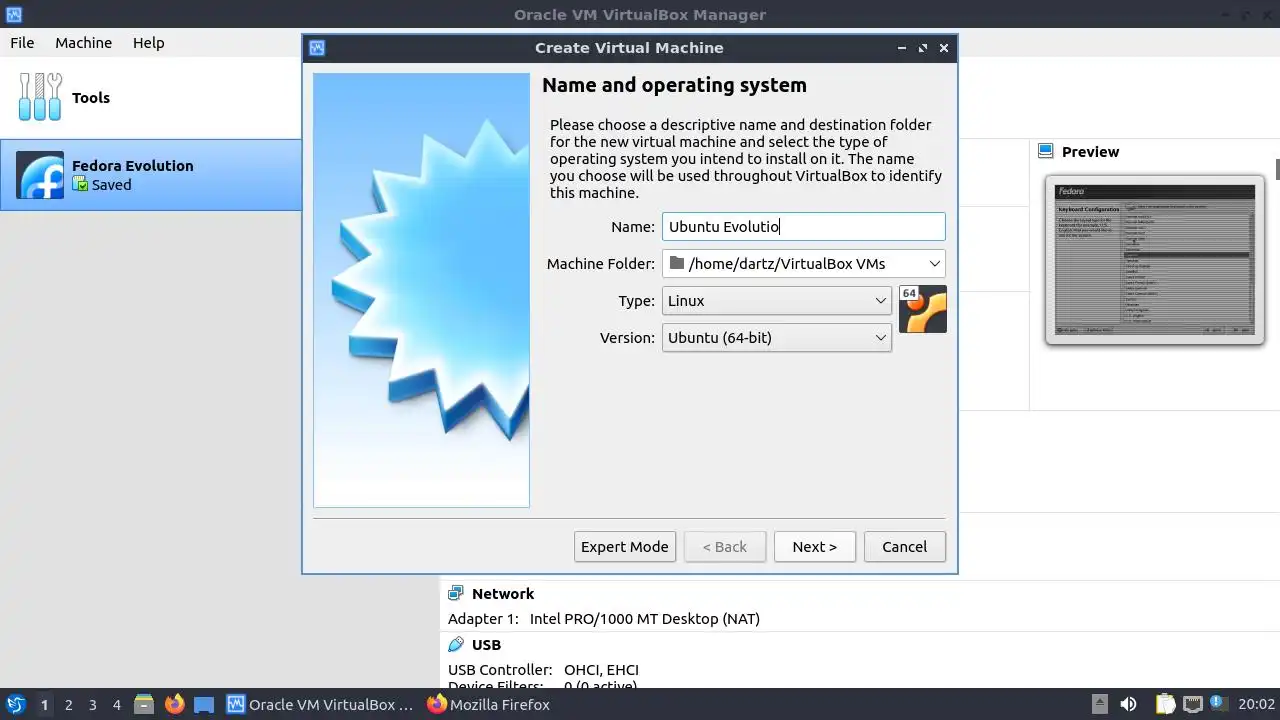
Task: Close the Create Virtual Machine dialog
Action: [x=943, y=47]
